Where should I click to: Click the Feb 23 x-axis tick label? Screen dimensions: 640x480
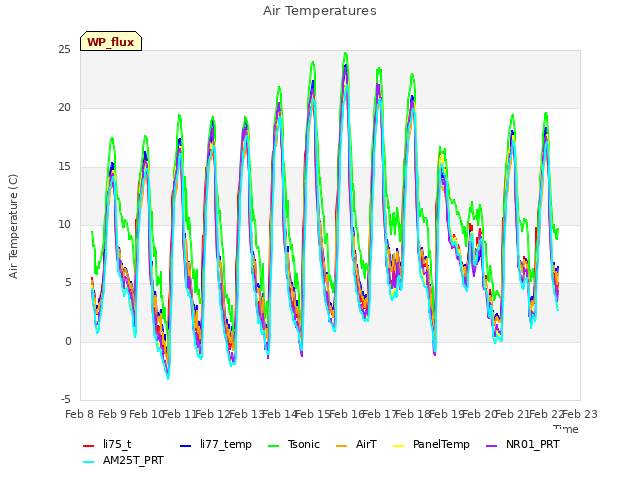(x=580, y=415)
